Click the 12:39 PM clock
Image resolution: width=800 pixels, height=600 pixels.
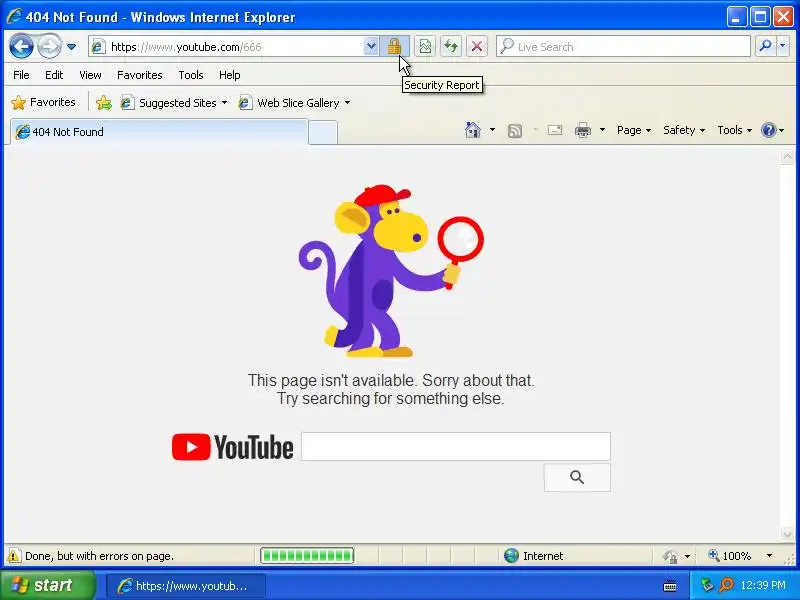763,585
